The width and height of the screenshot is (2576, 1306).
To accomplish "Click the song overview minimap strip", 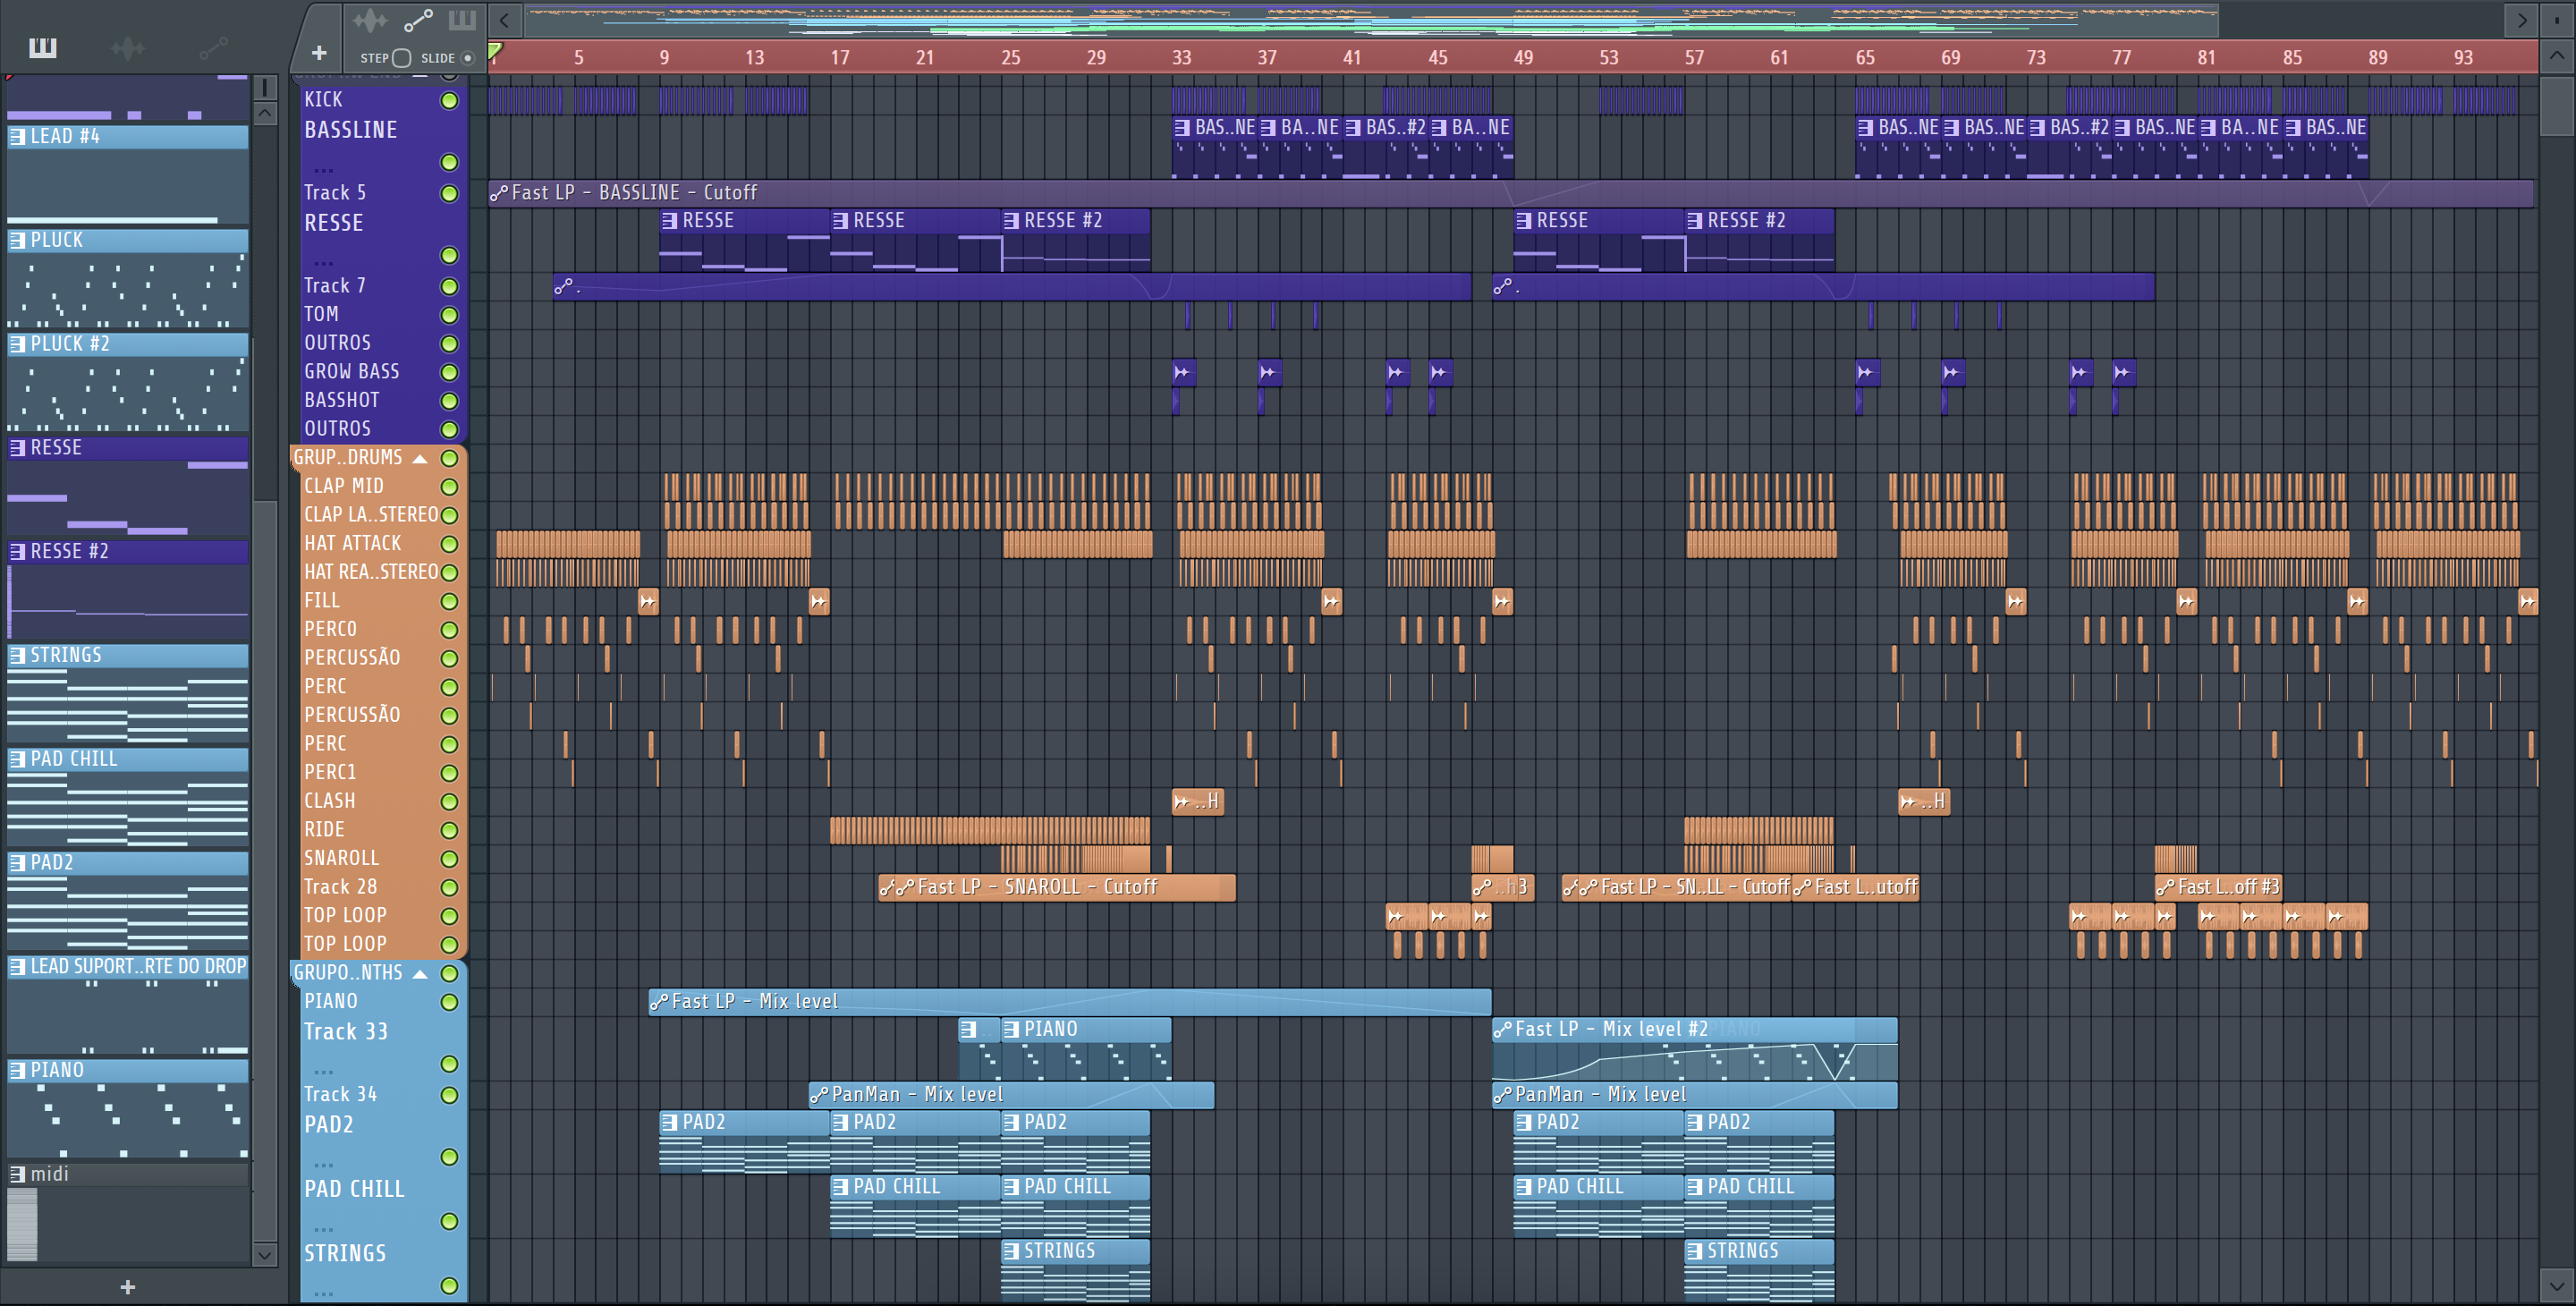I will tap(1370, 20).
